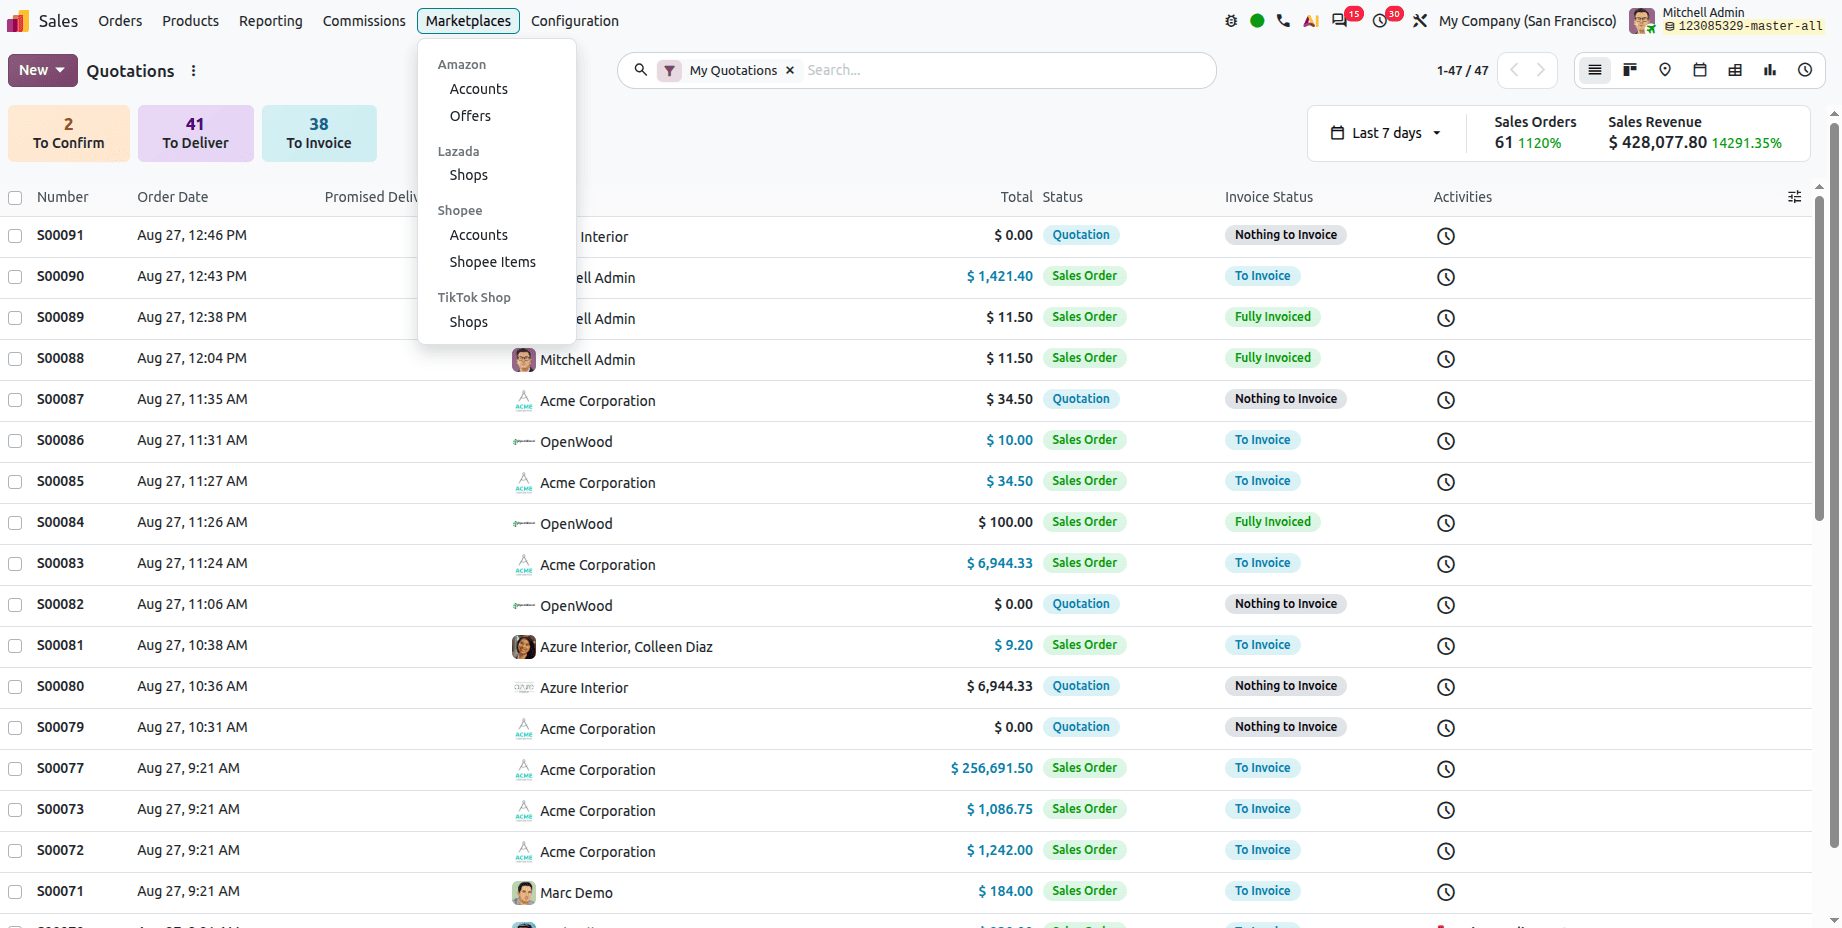Click the To Deliver card
The image size is (1842, 928).
pyautogui.click(x=196, y=133)
